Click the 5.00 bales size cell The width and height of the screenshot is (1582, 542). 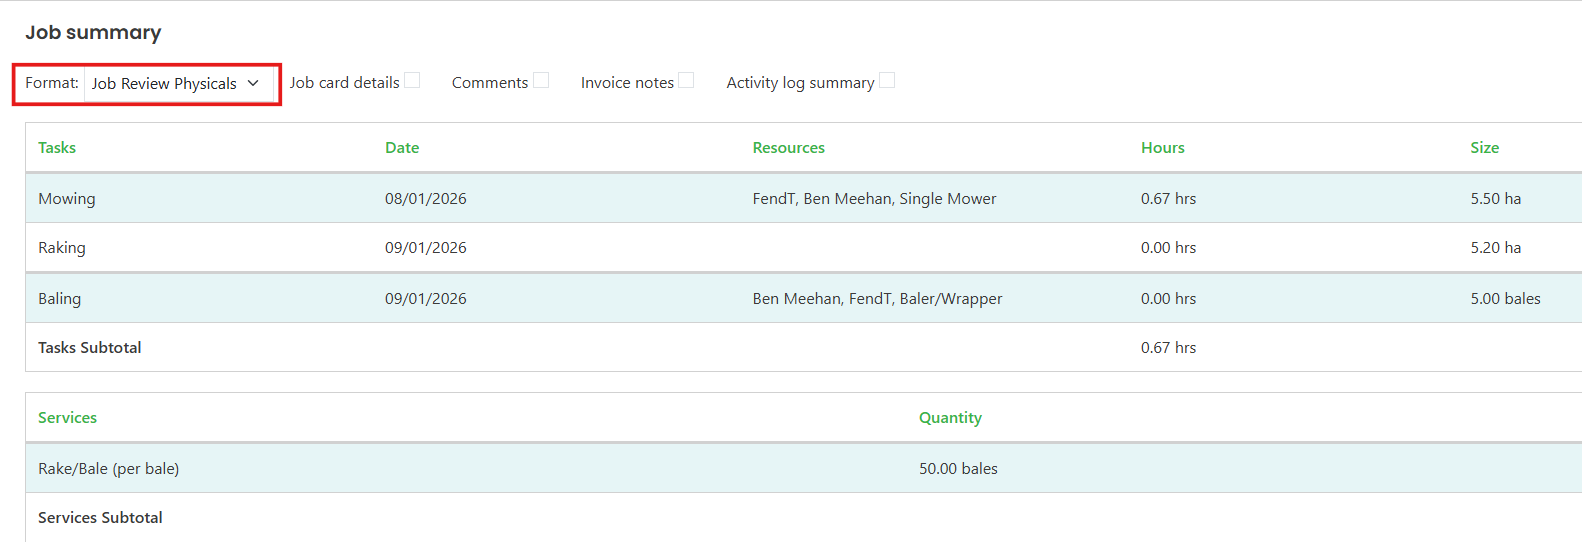(x=1505, y=298)
